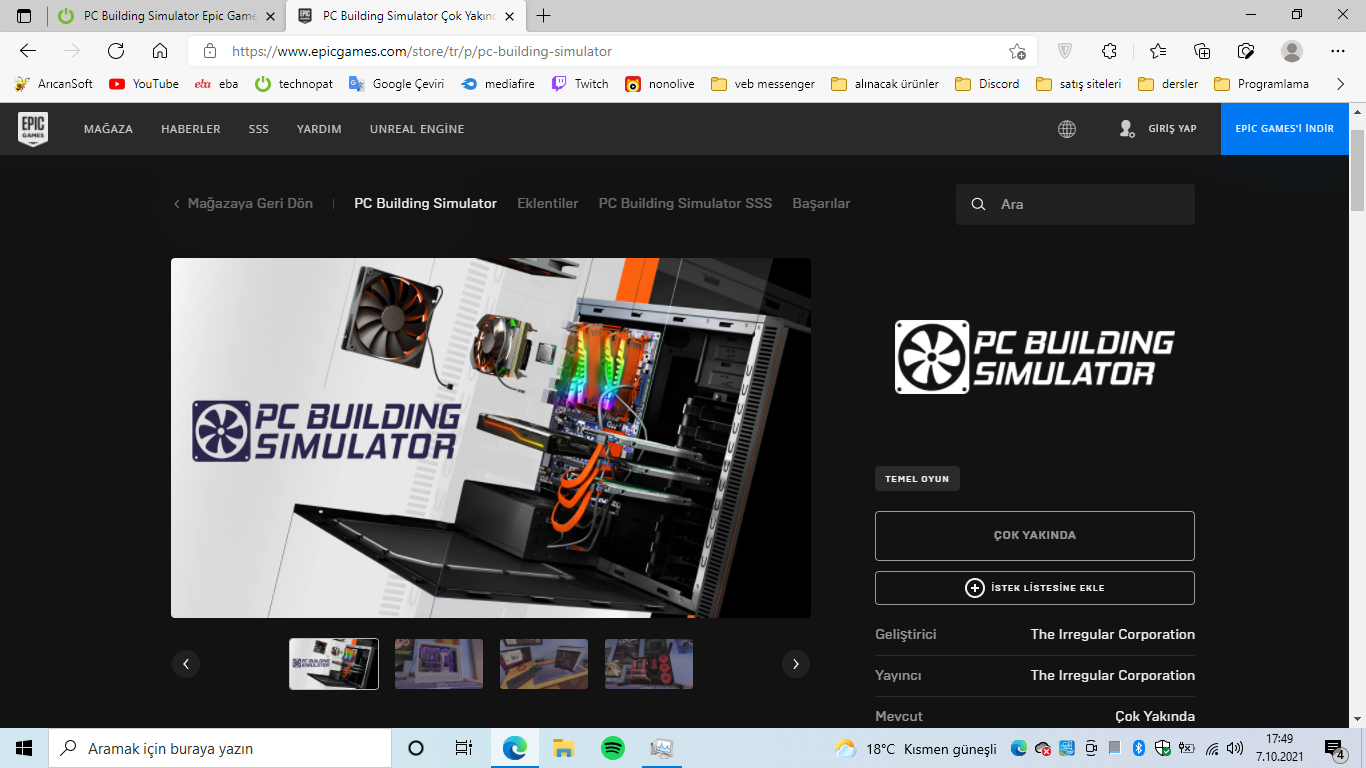Switch to Microsoft Edge on the taskbar
Viewport: 1366px width, 768px height.
(514, 748)
